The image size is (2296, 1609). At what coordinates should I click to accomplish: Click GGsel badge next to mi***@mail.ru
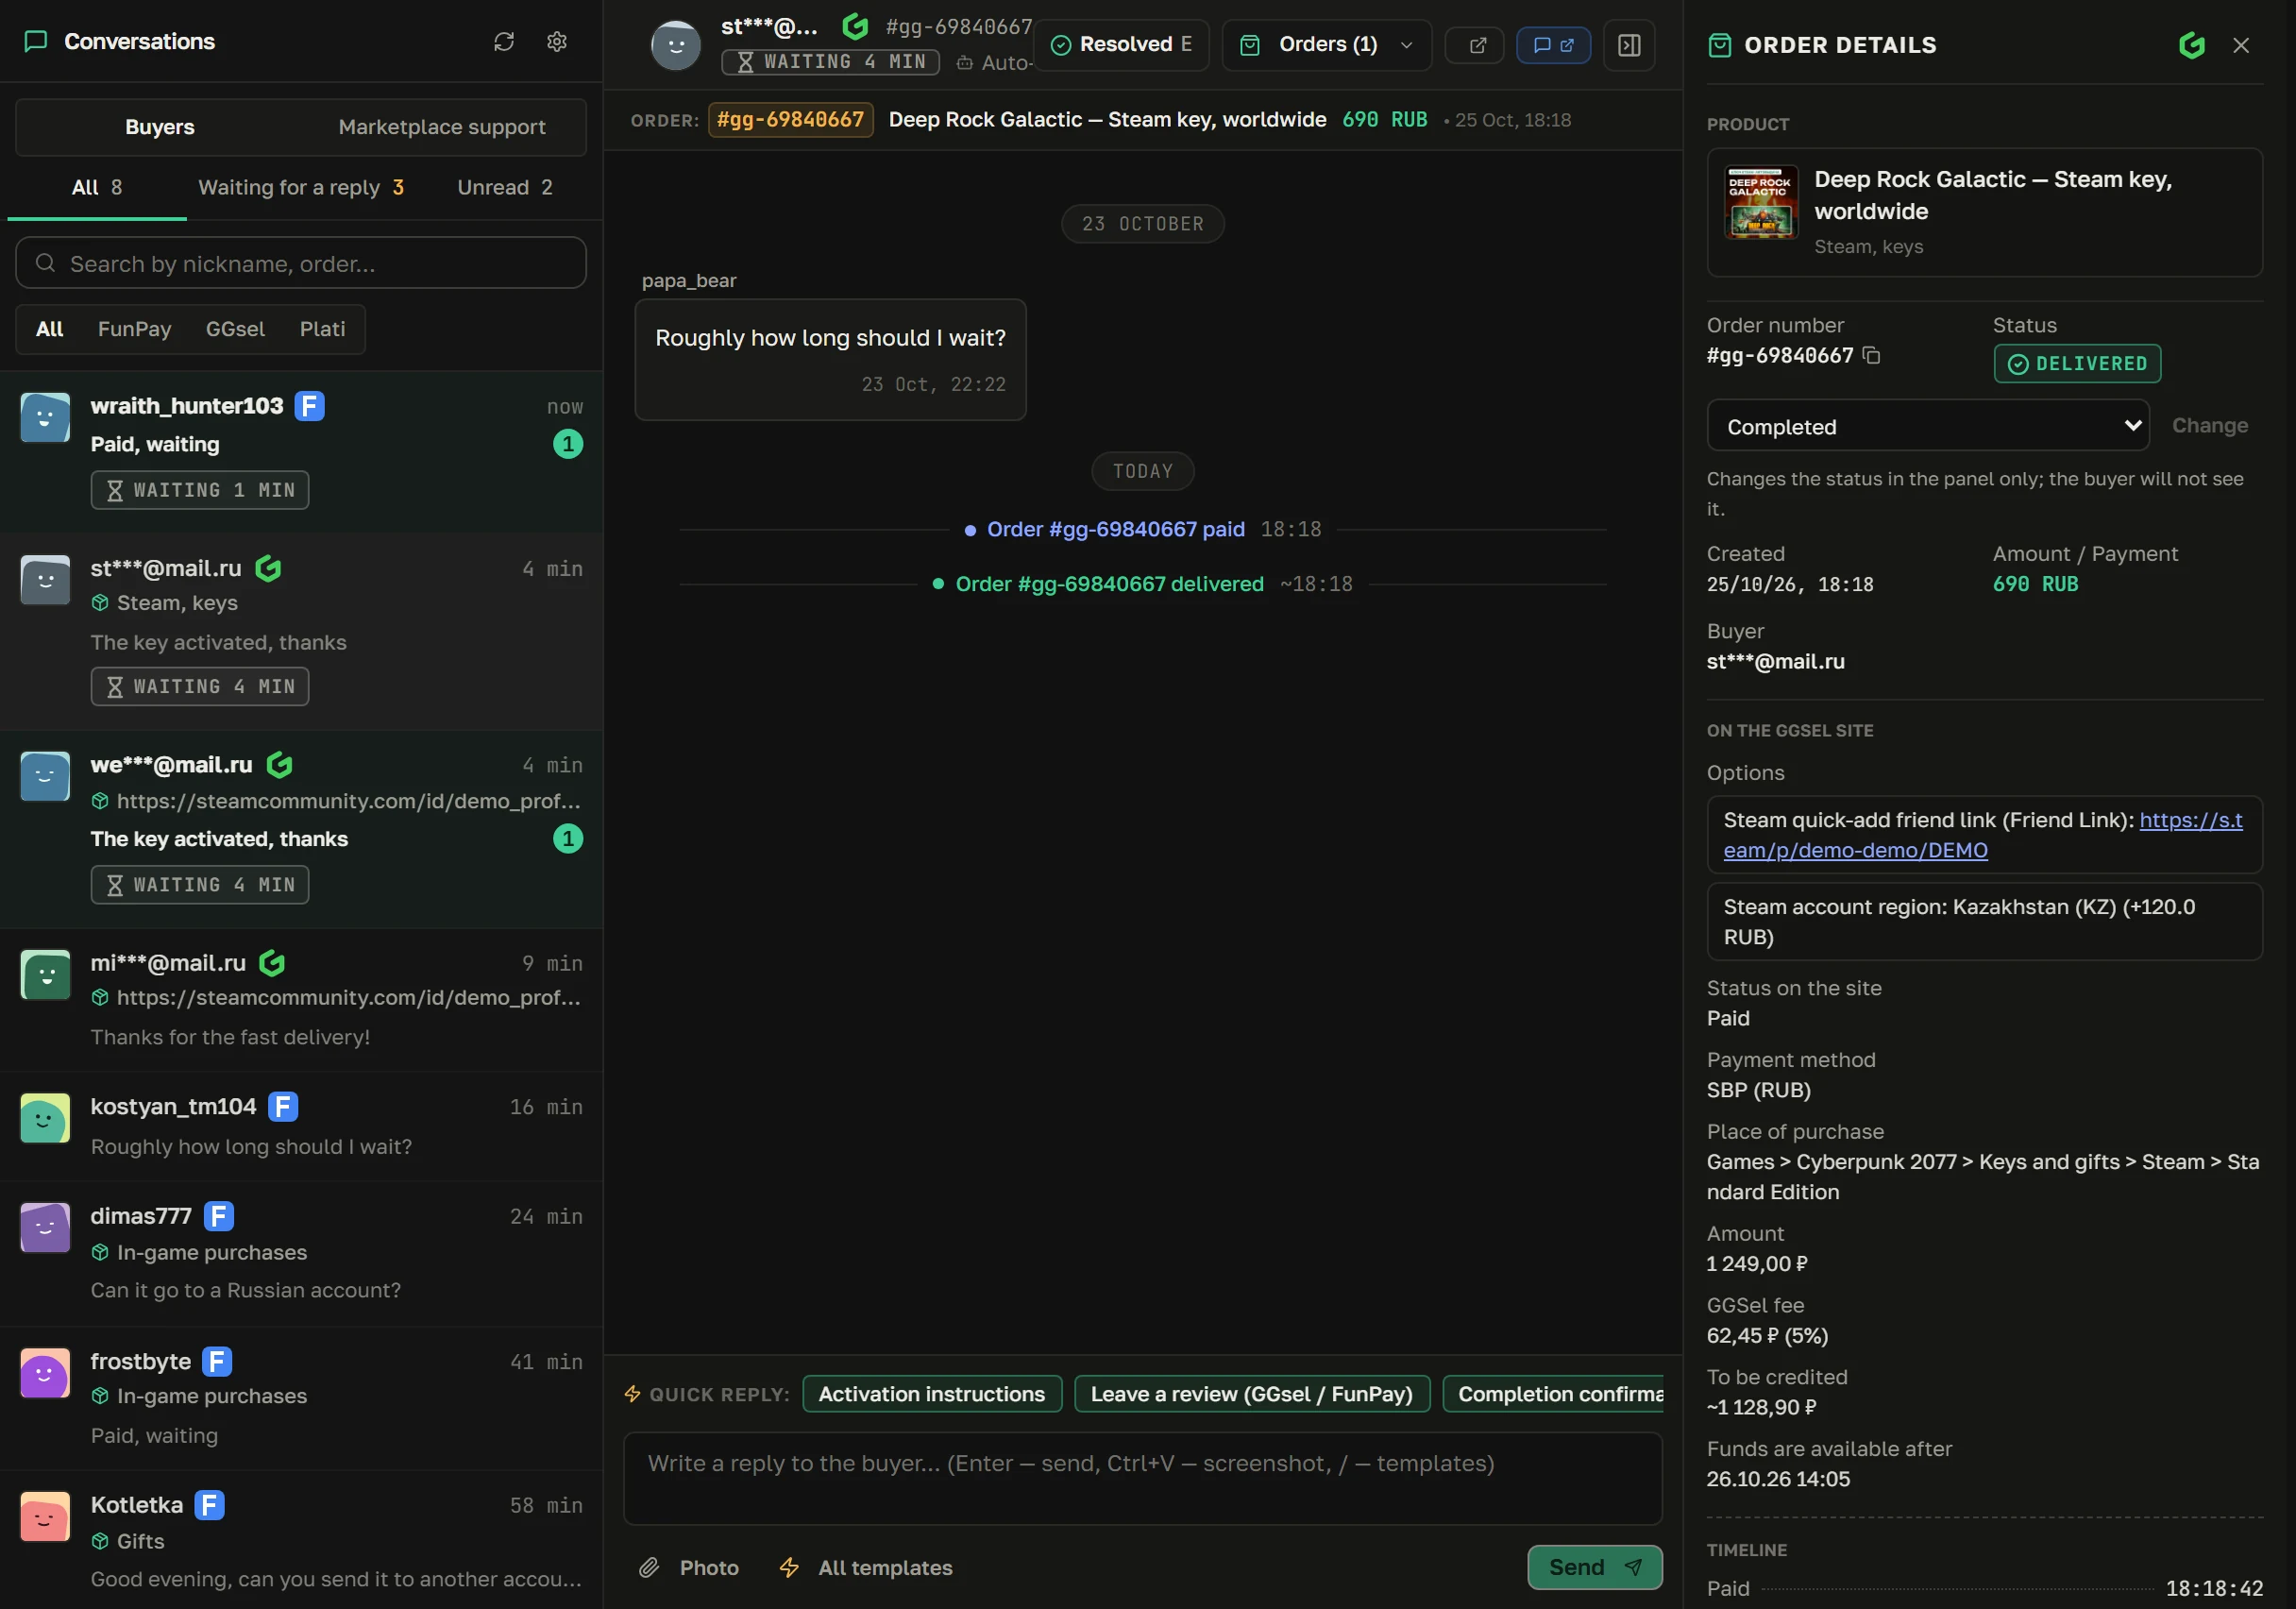[x=272, y=963]
